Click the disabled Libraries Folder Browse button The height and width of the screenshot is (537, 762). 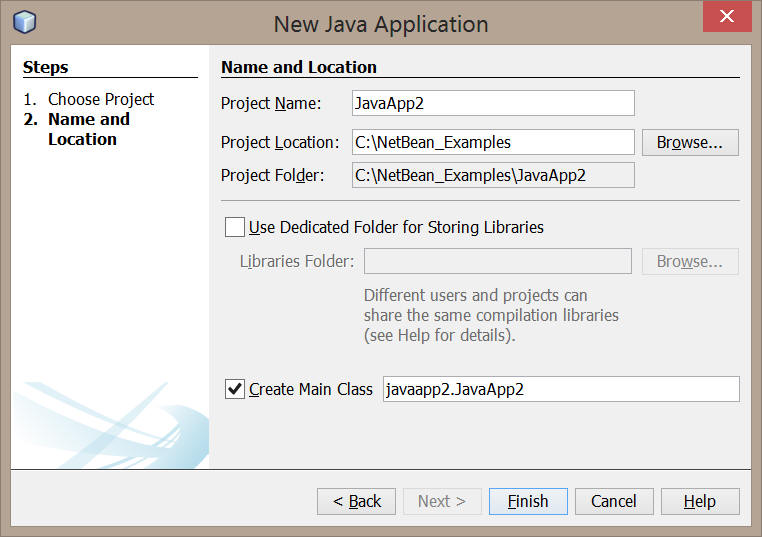[690, 261]
